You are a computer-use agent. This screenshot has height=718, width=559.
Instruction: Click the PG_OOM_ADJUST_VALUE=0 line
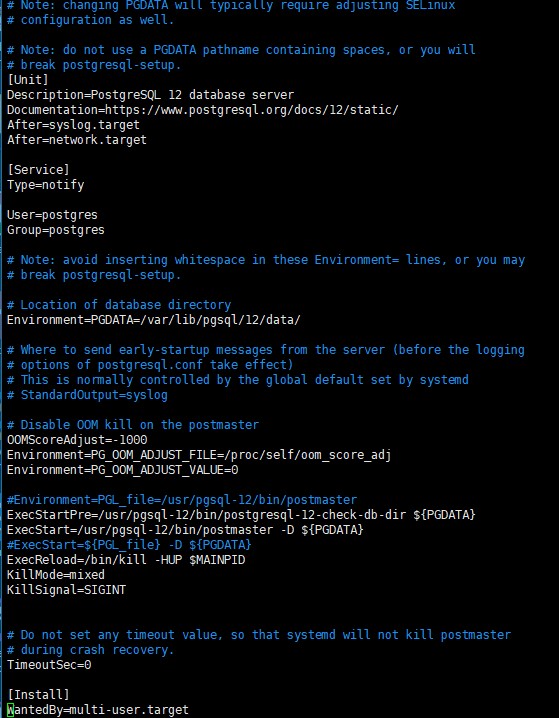pyautogui.click(x=122, y=470)
